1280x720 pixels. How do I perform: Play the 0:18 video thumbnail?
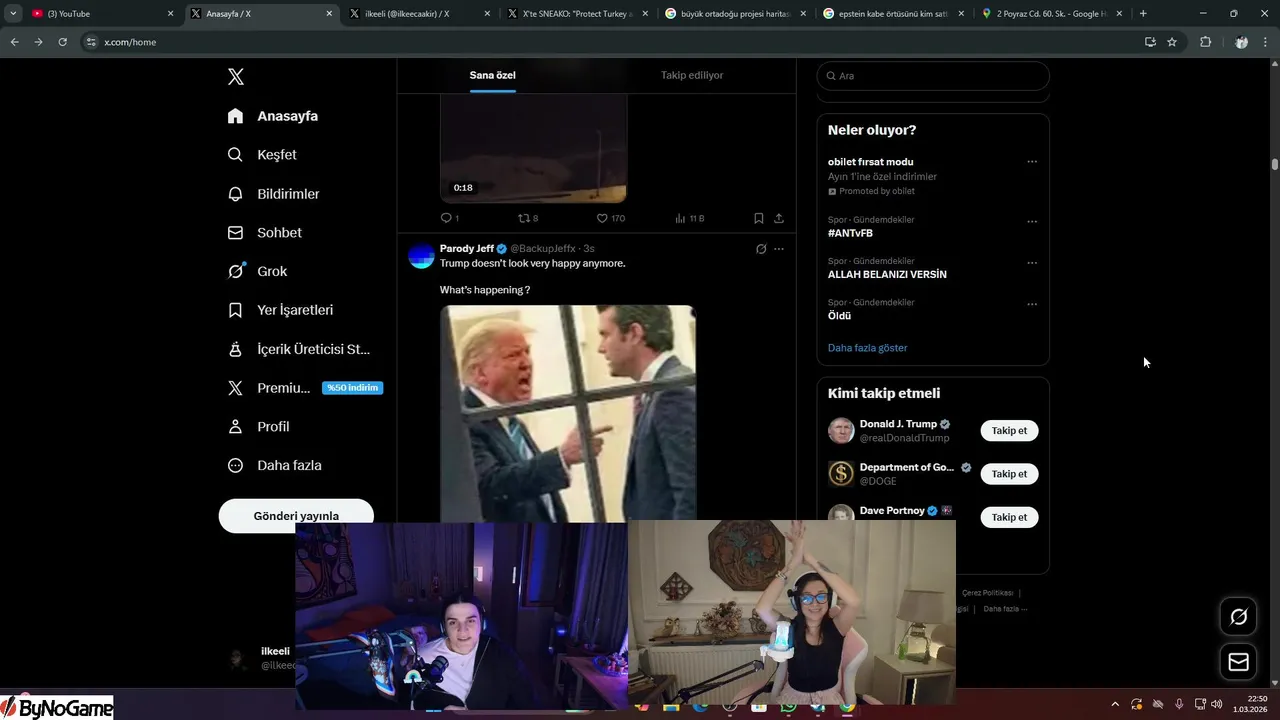pyautogui.click(x=533, y=148)
